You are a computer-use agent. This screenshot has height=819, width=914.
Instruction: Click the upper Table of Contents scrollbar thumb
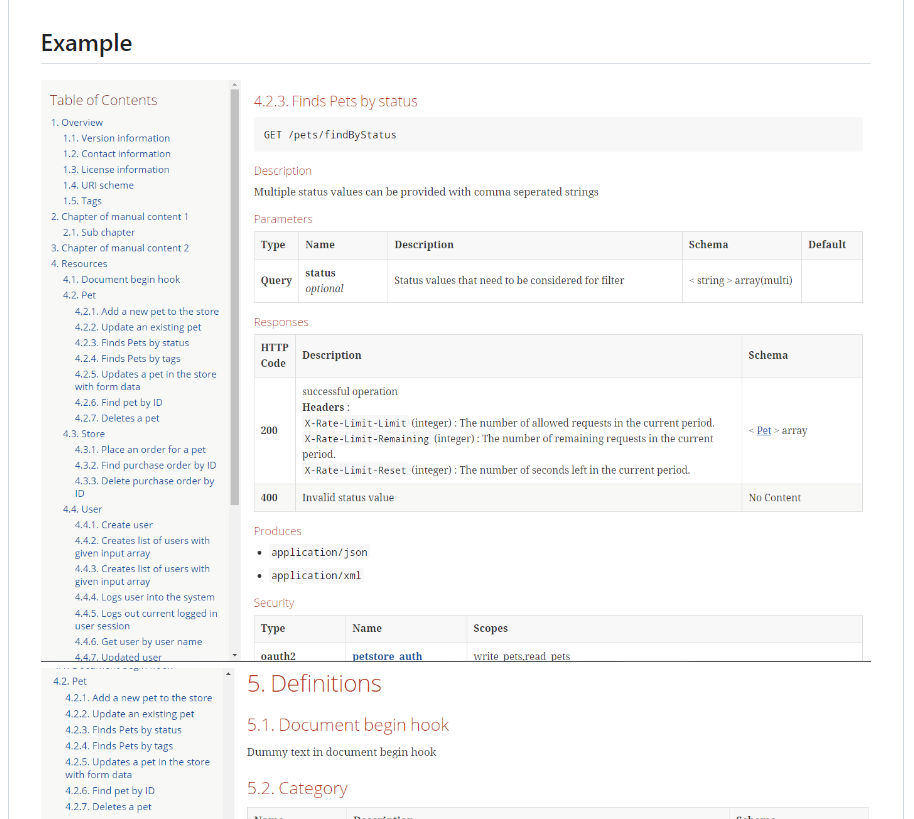[235, 297]
